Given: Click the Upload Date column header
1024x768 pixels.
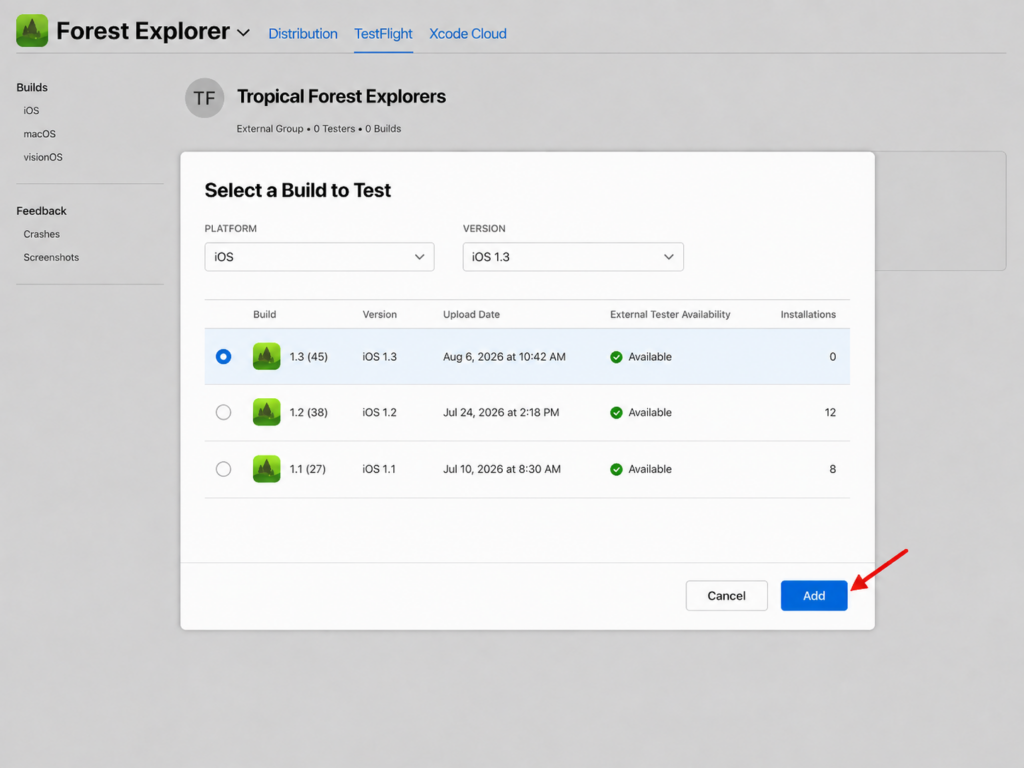Looking at the screenshot, I should click(x=472, y=314).
